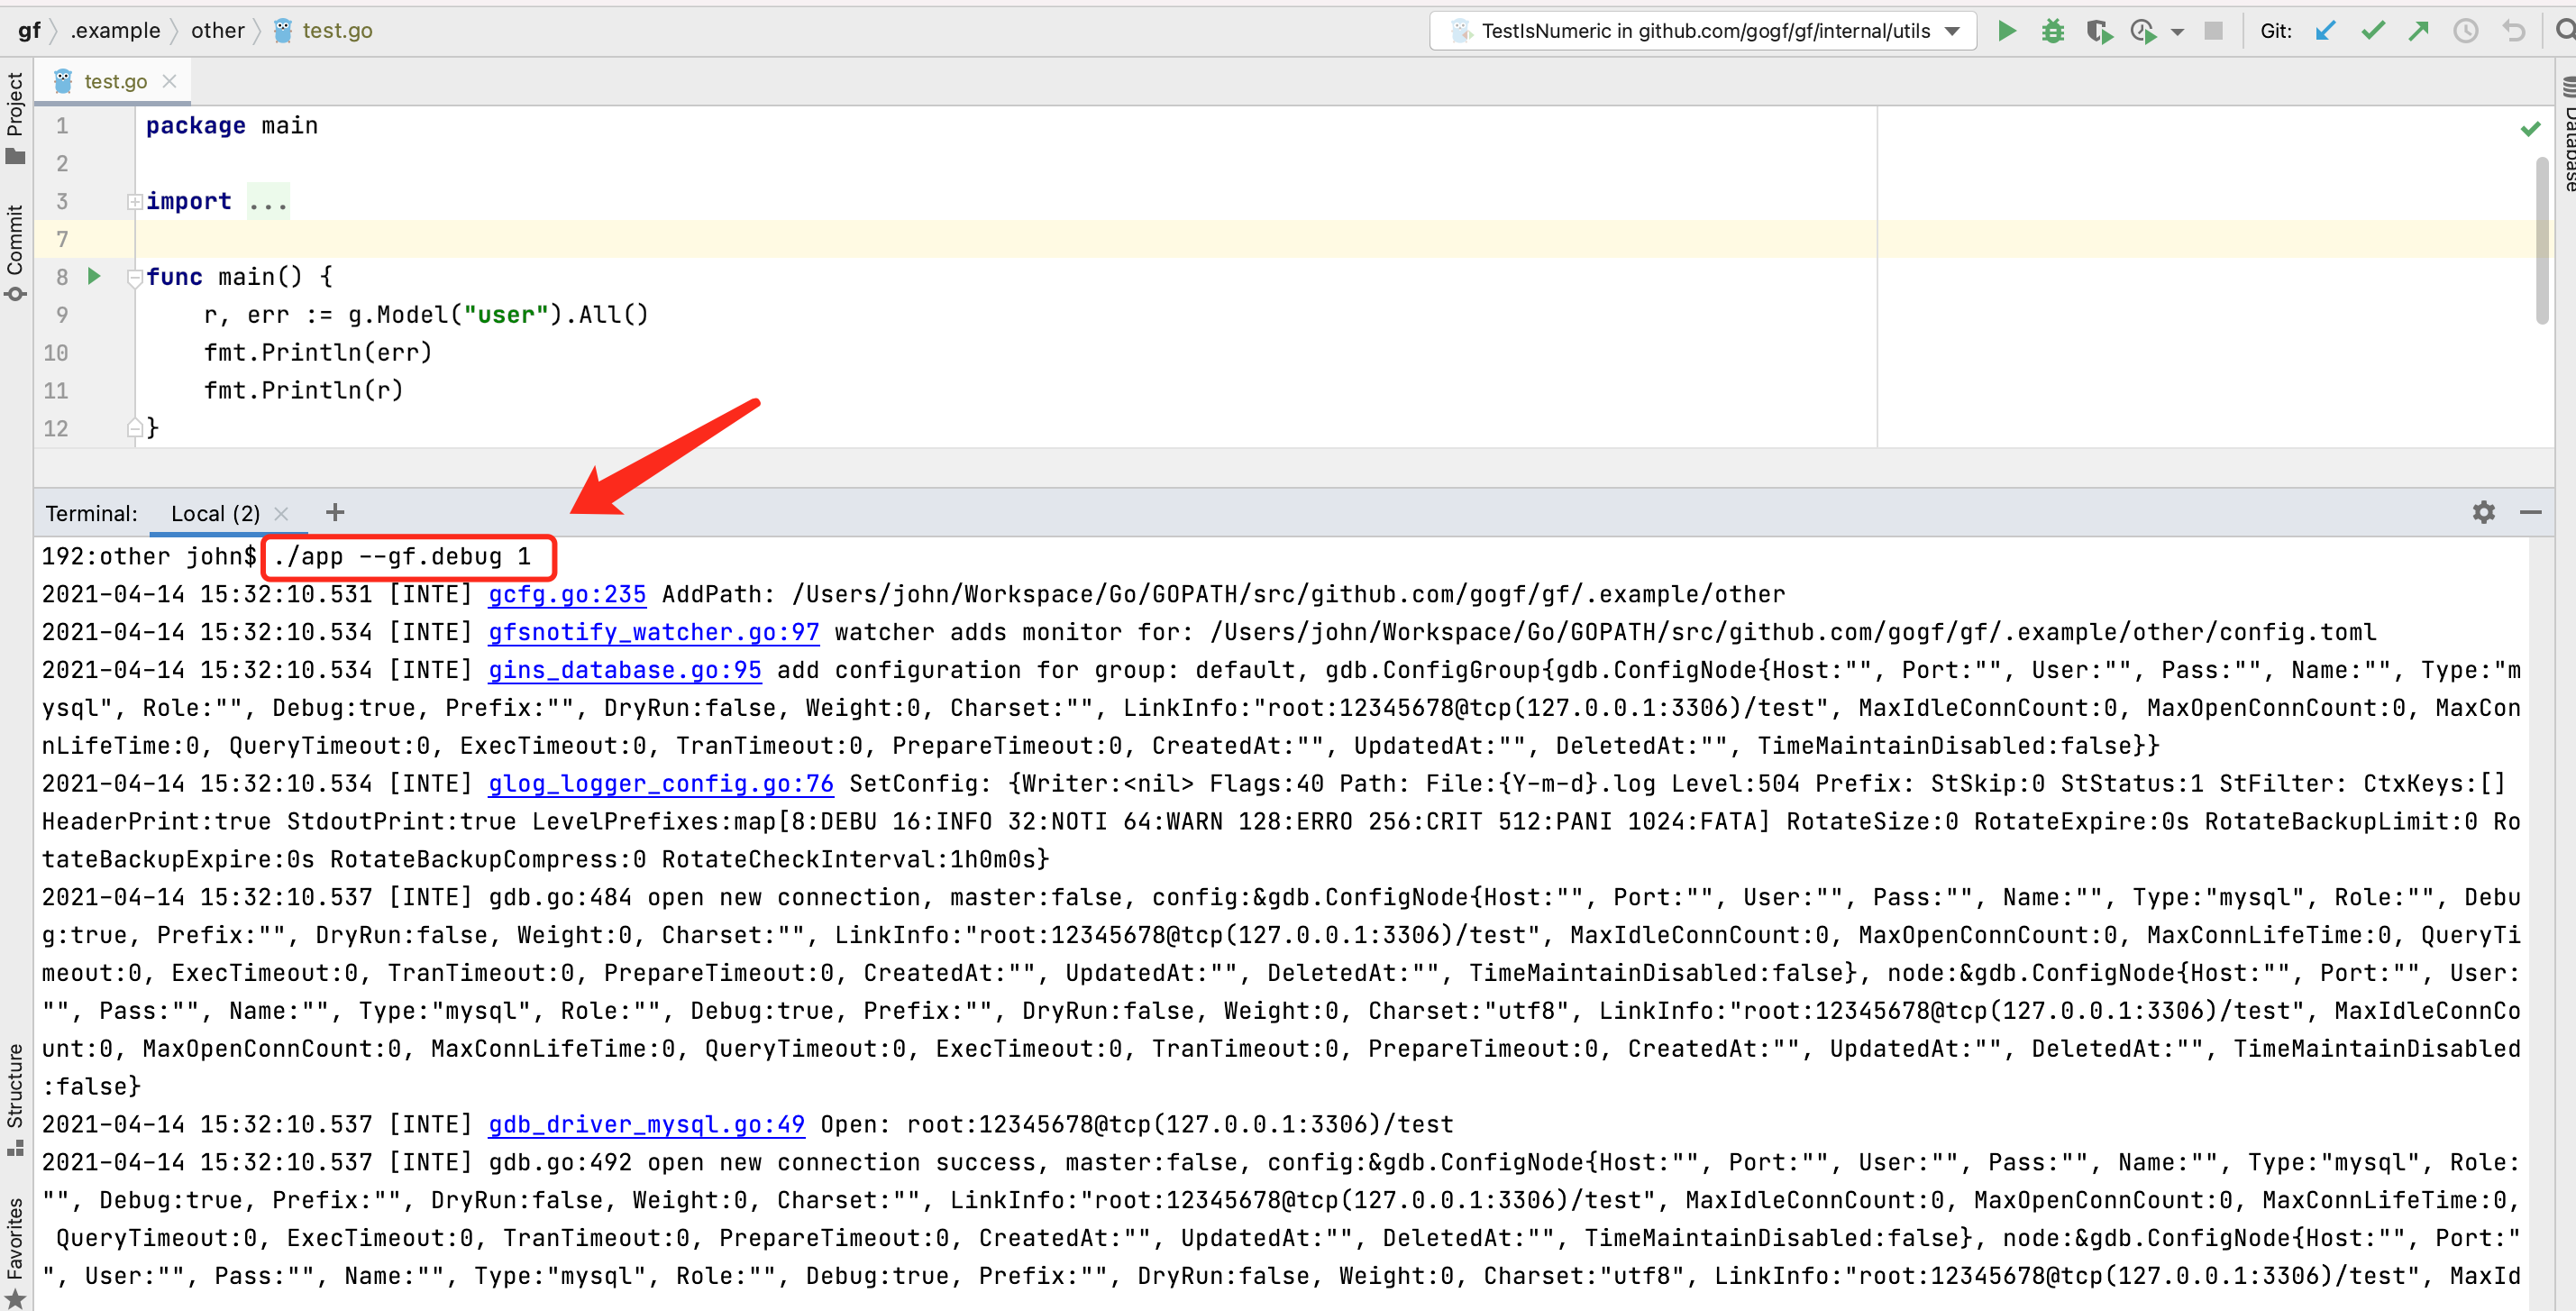
Task: Open gdb_driver_mysql.go:49 link
Action: 646,1125
